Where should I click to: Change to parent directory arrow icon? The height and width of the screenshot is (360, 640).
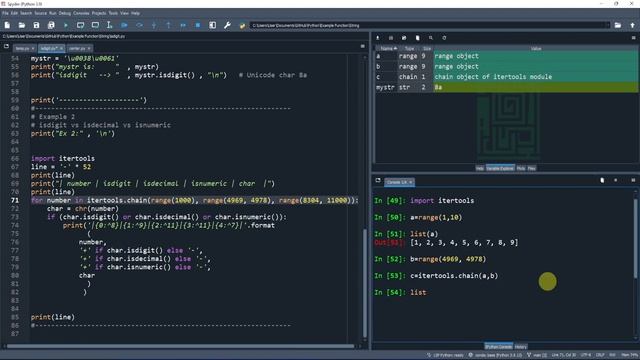coord(633,25)
